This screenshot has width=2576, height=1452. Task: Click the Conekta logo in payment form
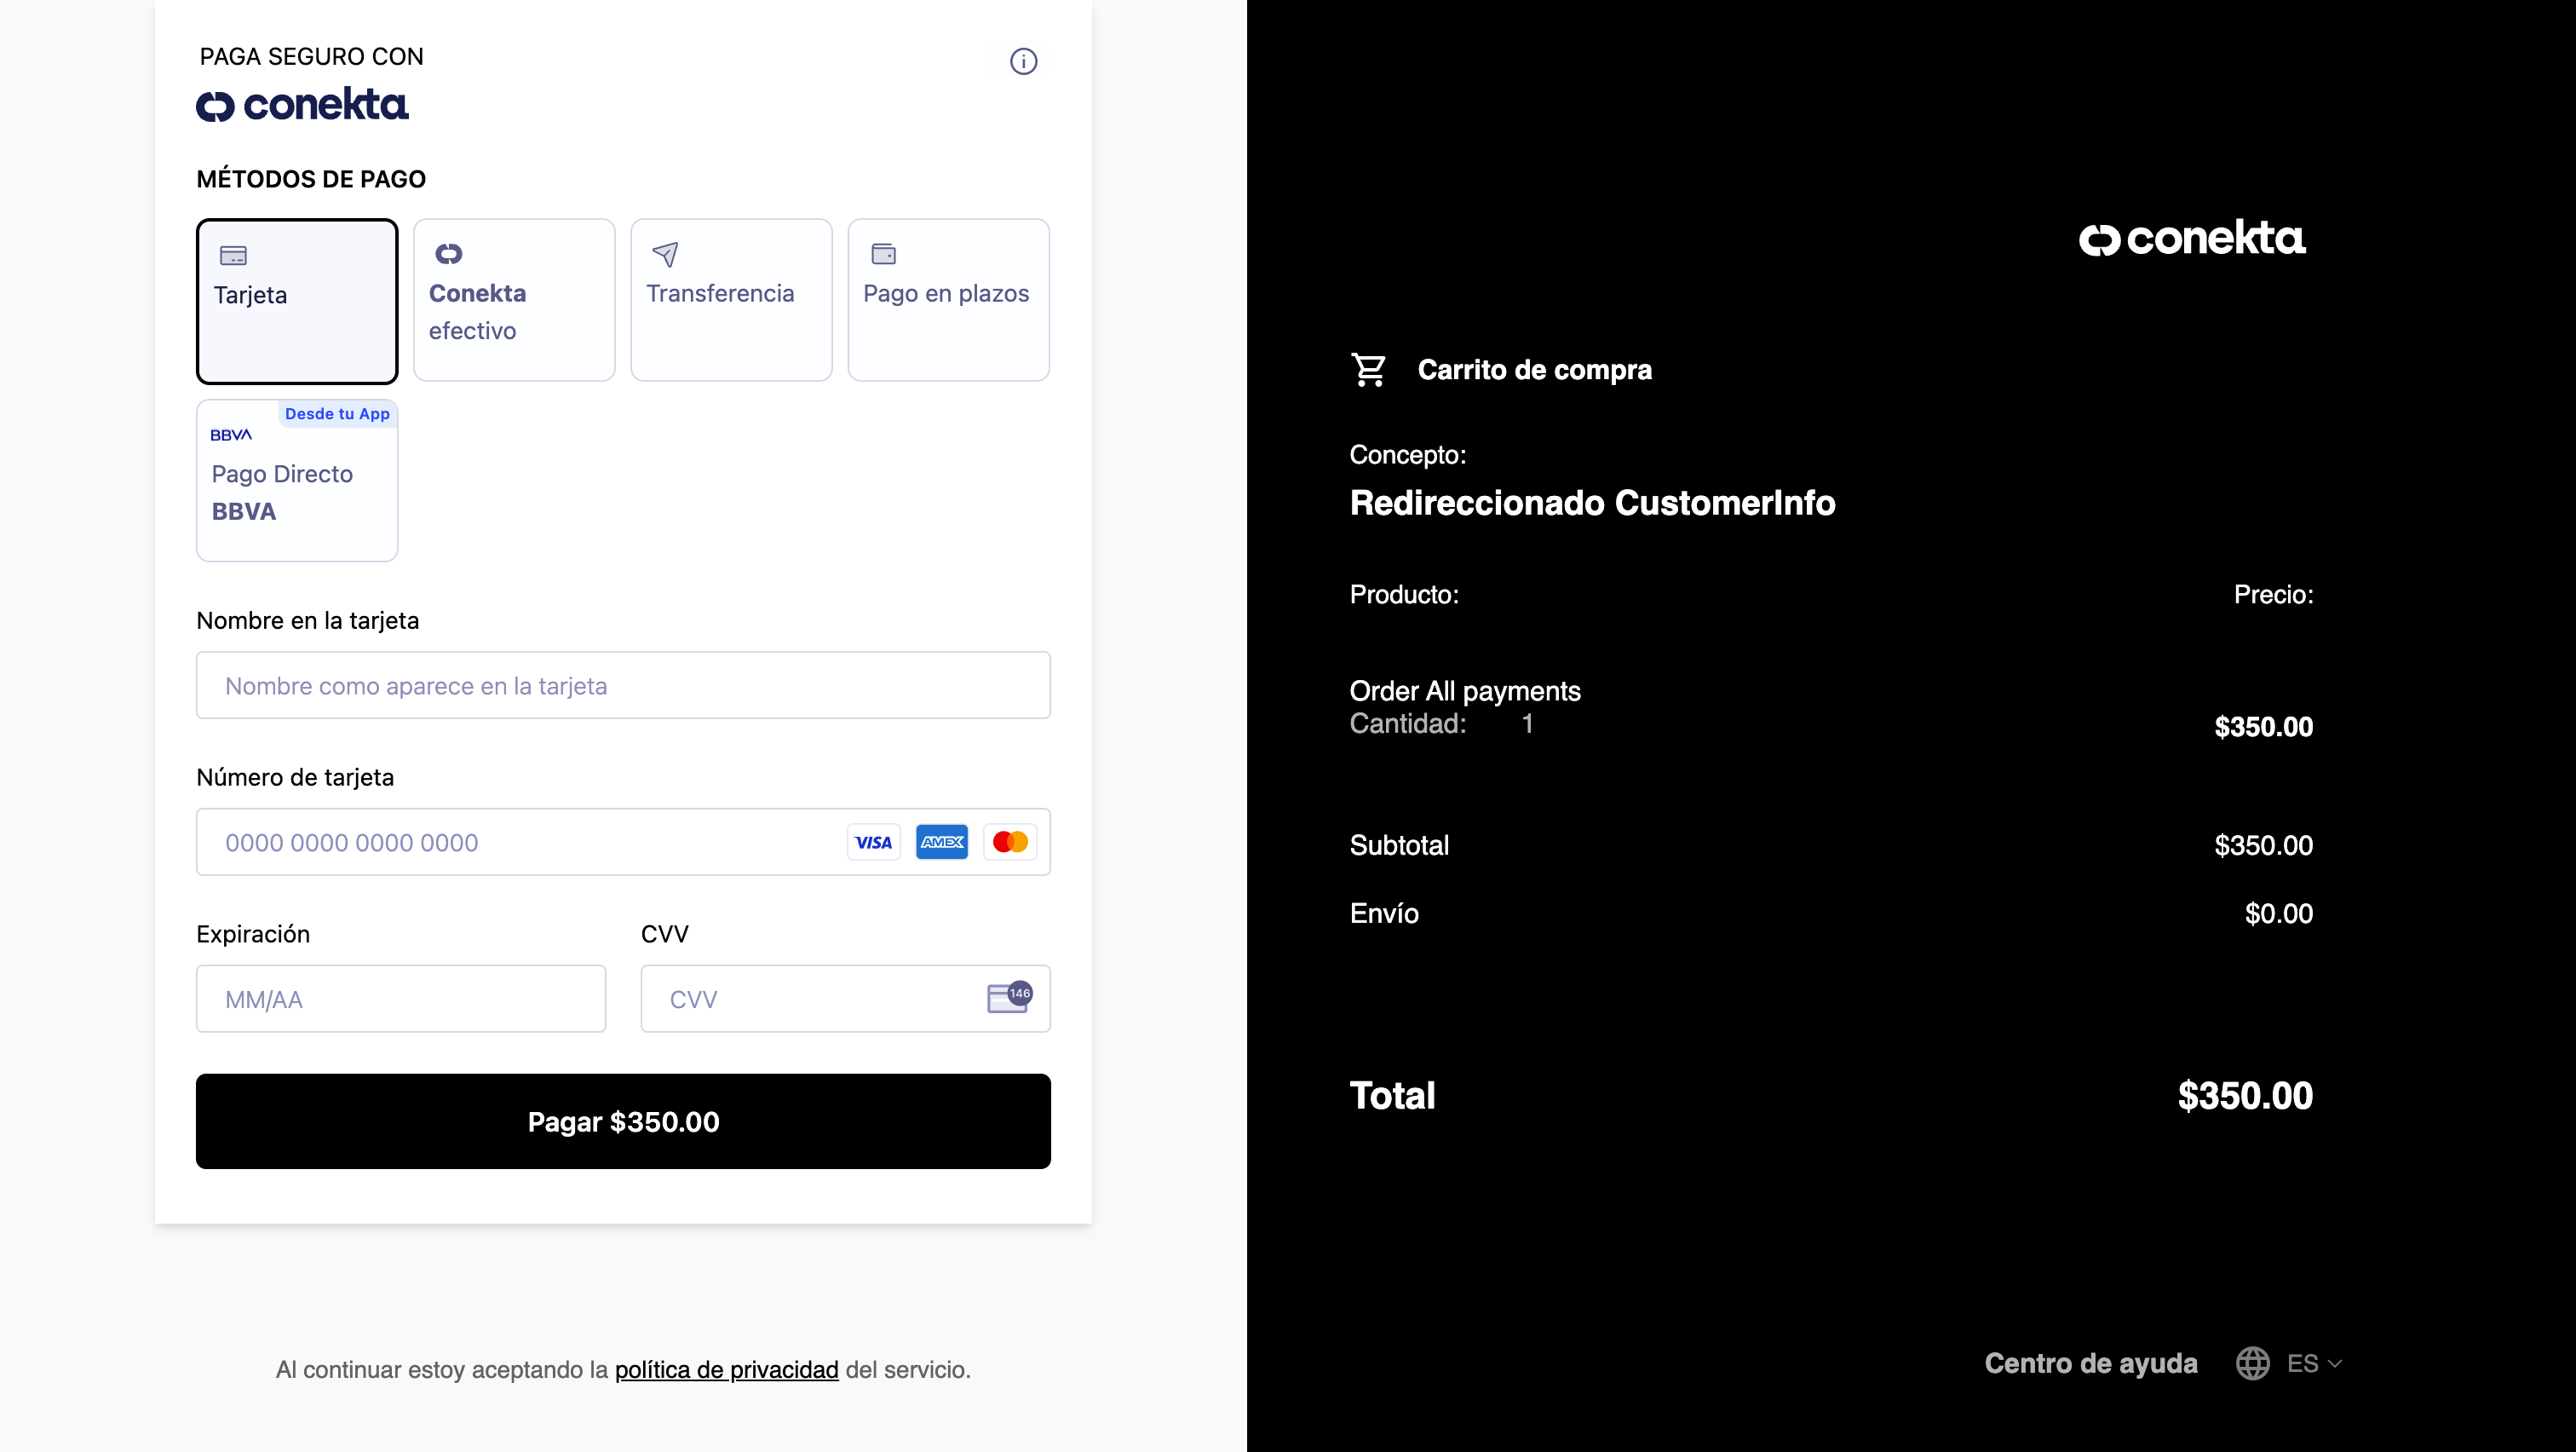[x=302, y=104]
